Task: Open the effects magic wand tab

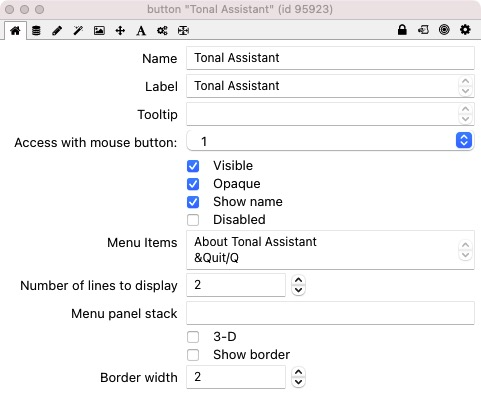Action: tap(78, 31)
